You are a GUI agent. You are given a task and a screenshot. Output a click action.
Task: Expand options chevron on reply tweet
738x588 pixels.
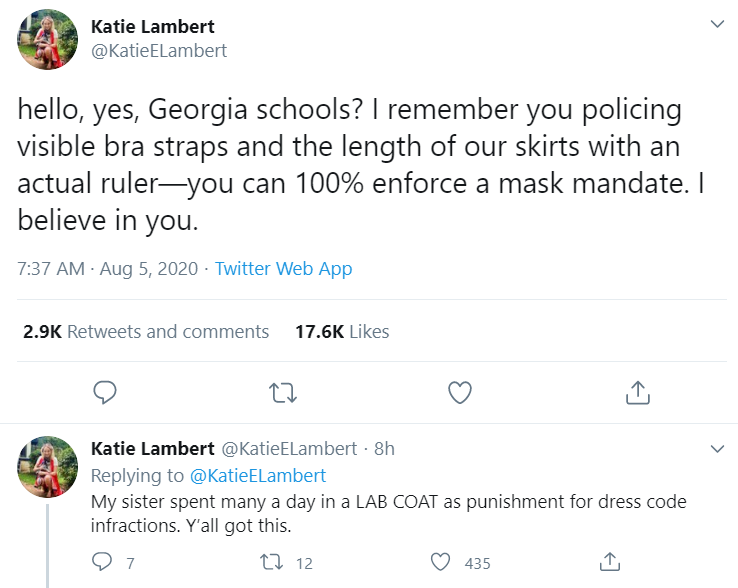click(716, 447)
